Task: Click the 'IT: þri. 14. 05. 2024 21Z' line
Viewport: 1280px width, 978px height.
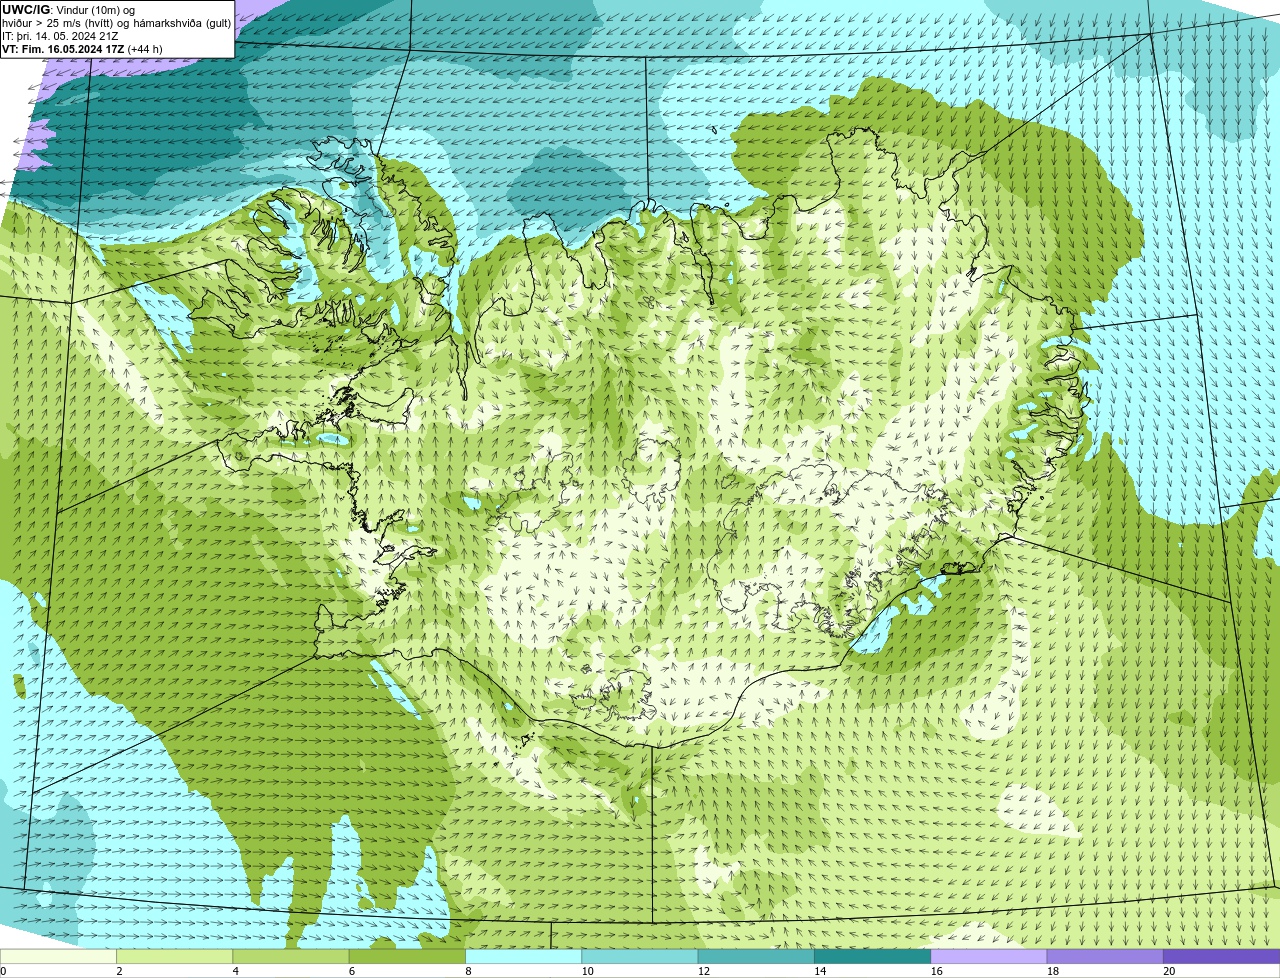Action: click(62, 36)
